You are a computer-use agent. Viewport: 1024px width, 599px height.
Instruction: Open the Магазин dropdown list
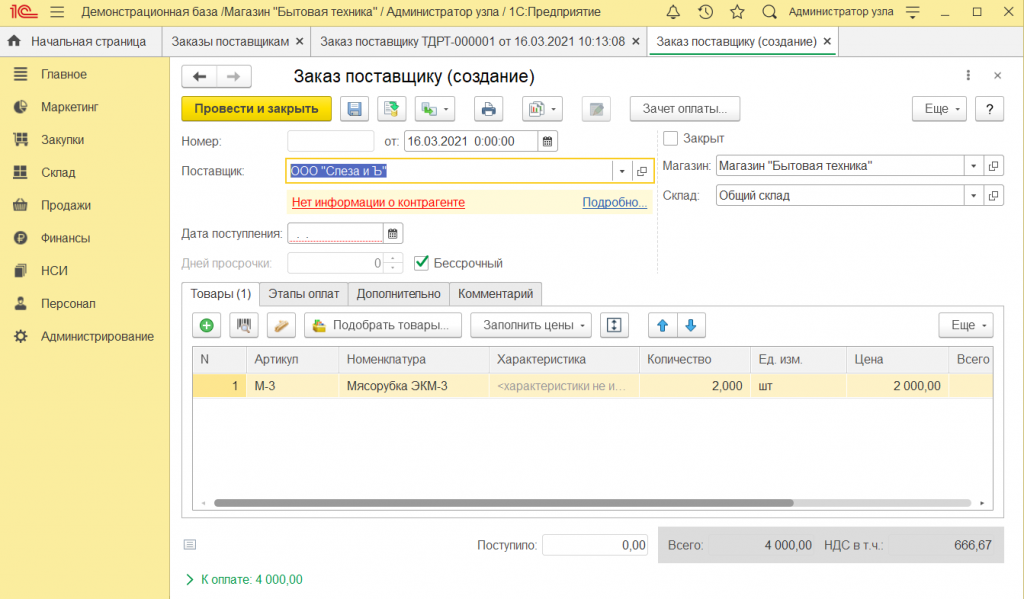tap(973, 166)
